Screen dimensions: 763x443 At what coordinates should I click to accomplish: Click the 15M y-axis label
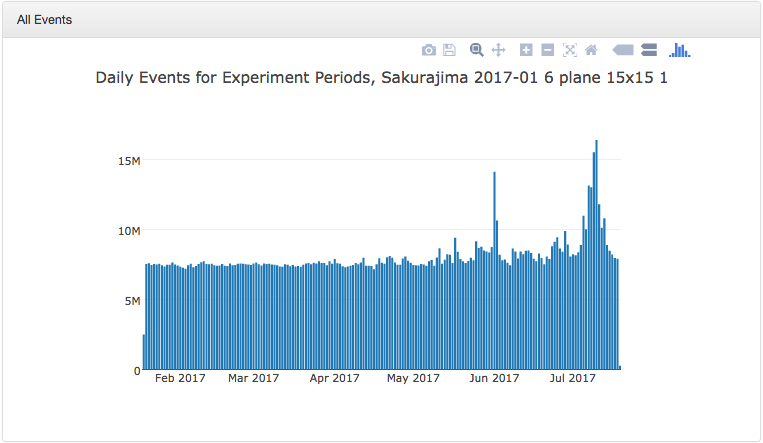click(128, 161)
